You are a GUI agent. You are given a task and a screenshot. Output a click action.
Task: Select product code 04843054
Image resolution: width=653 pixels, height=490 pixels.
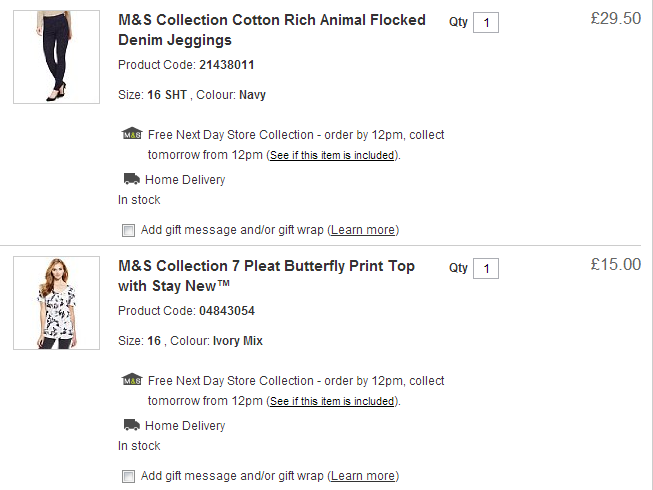(227, 311)
